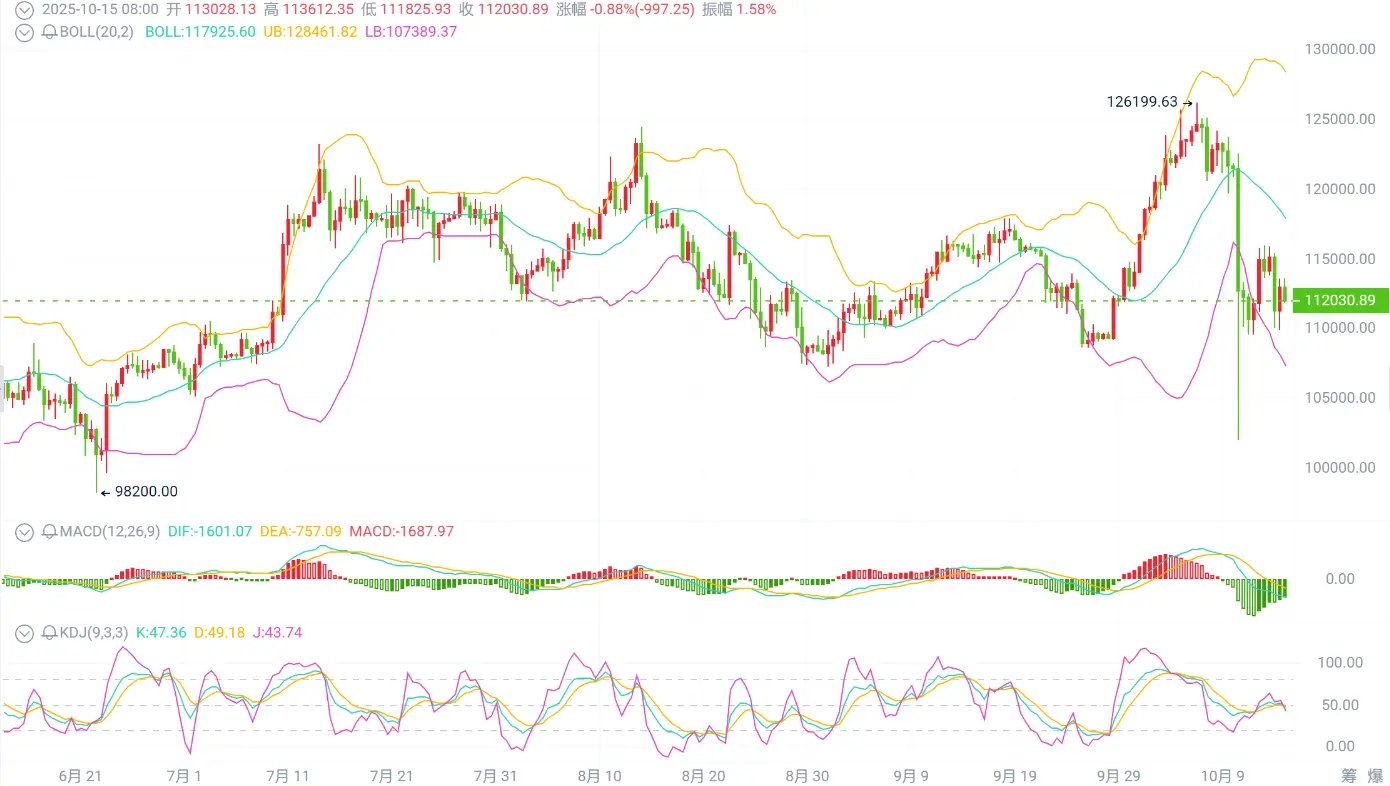This screenshot has width=1390, height=786.
Task: Click the 98200.00 low price annotation
Action: (146, 491)
